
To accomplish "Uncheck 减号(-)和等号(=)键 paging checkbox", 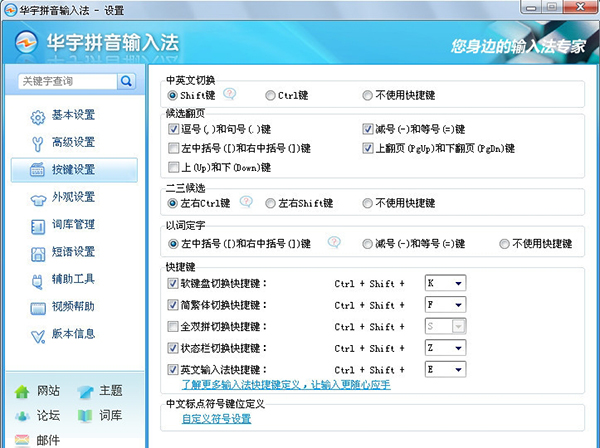I will (x=368, y=129).
